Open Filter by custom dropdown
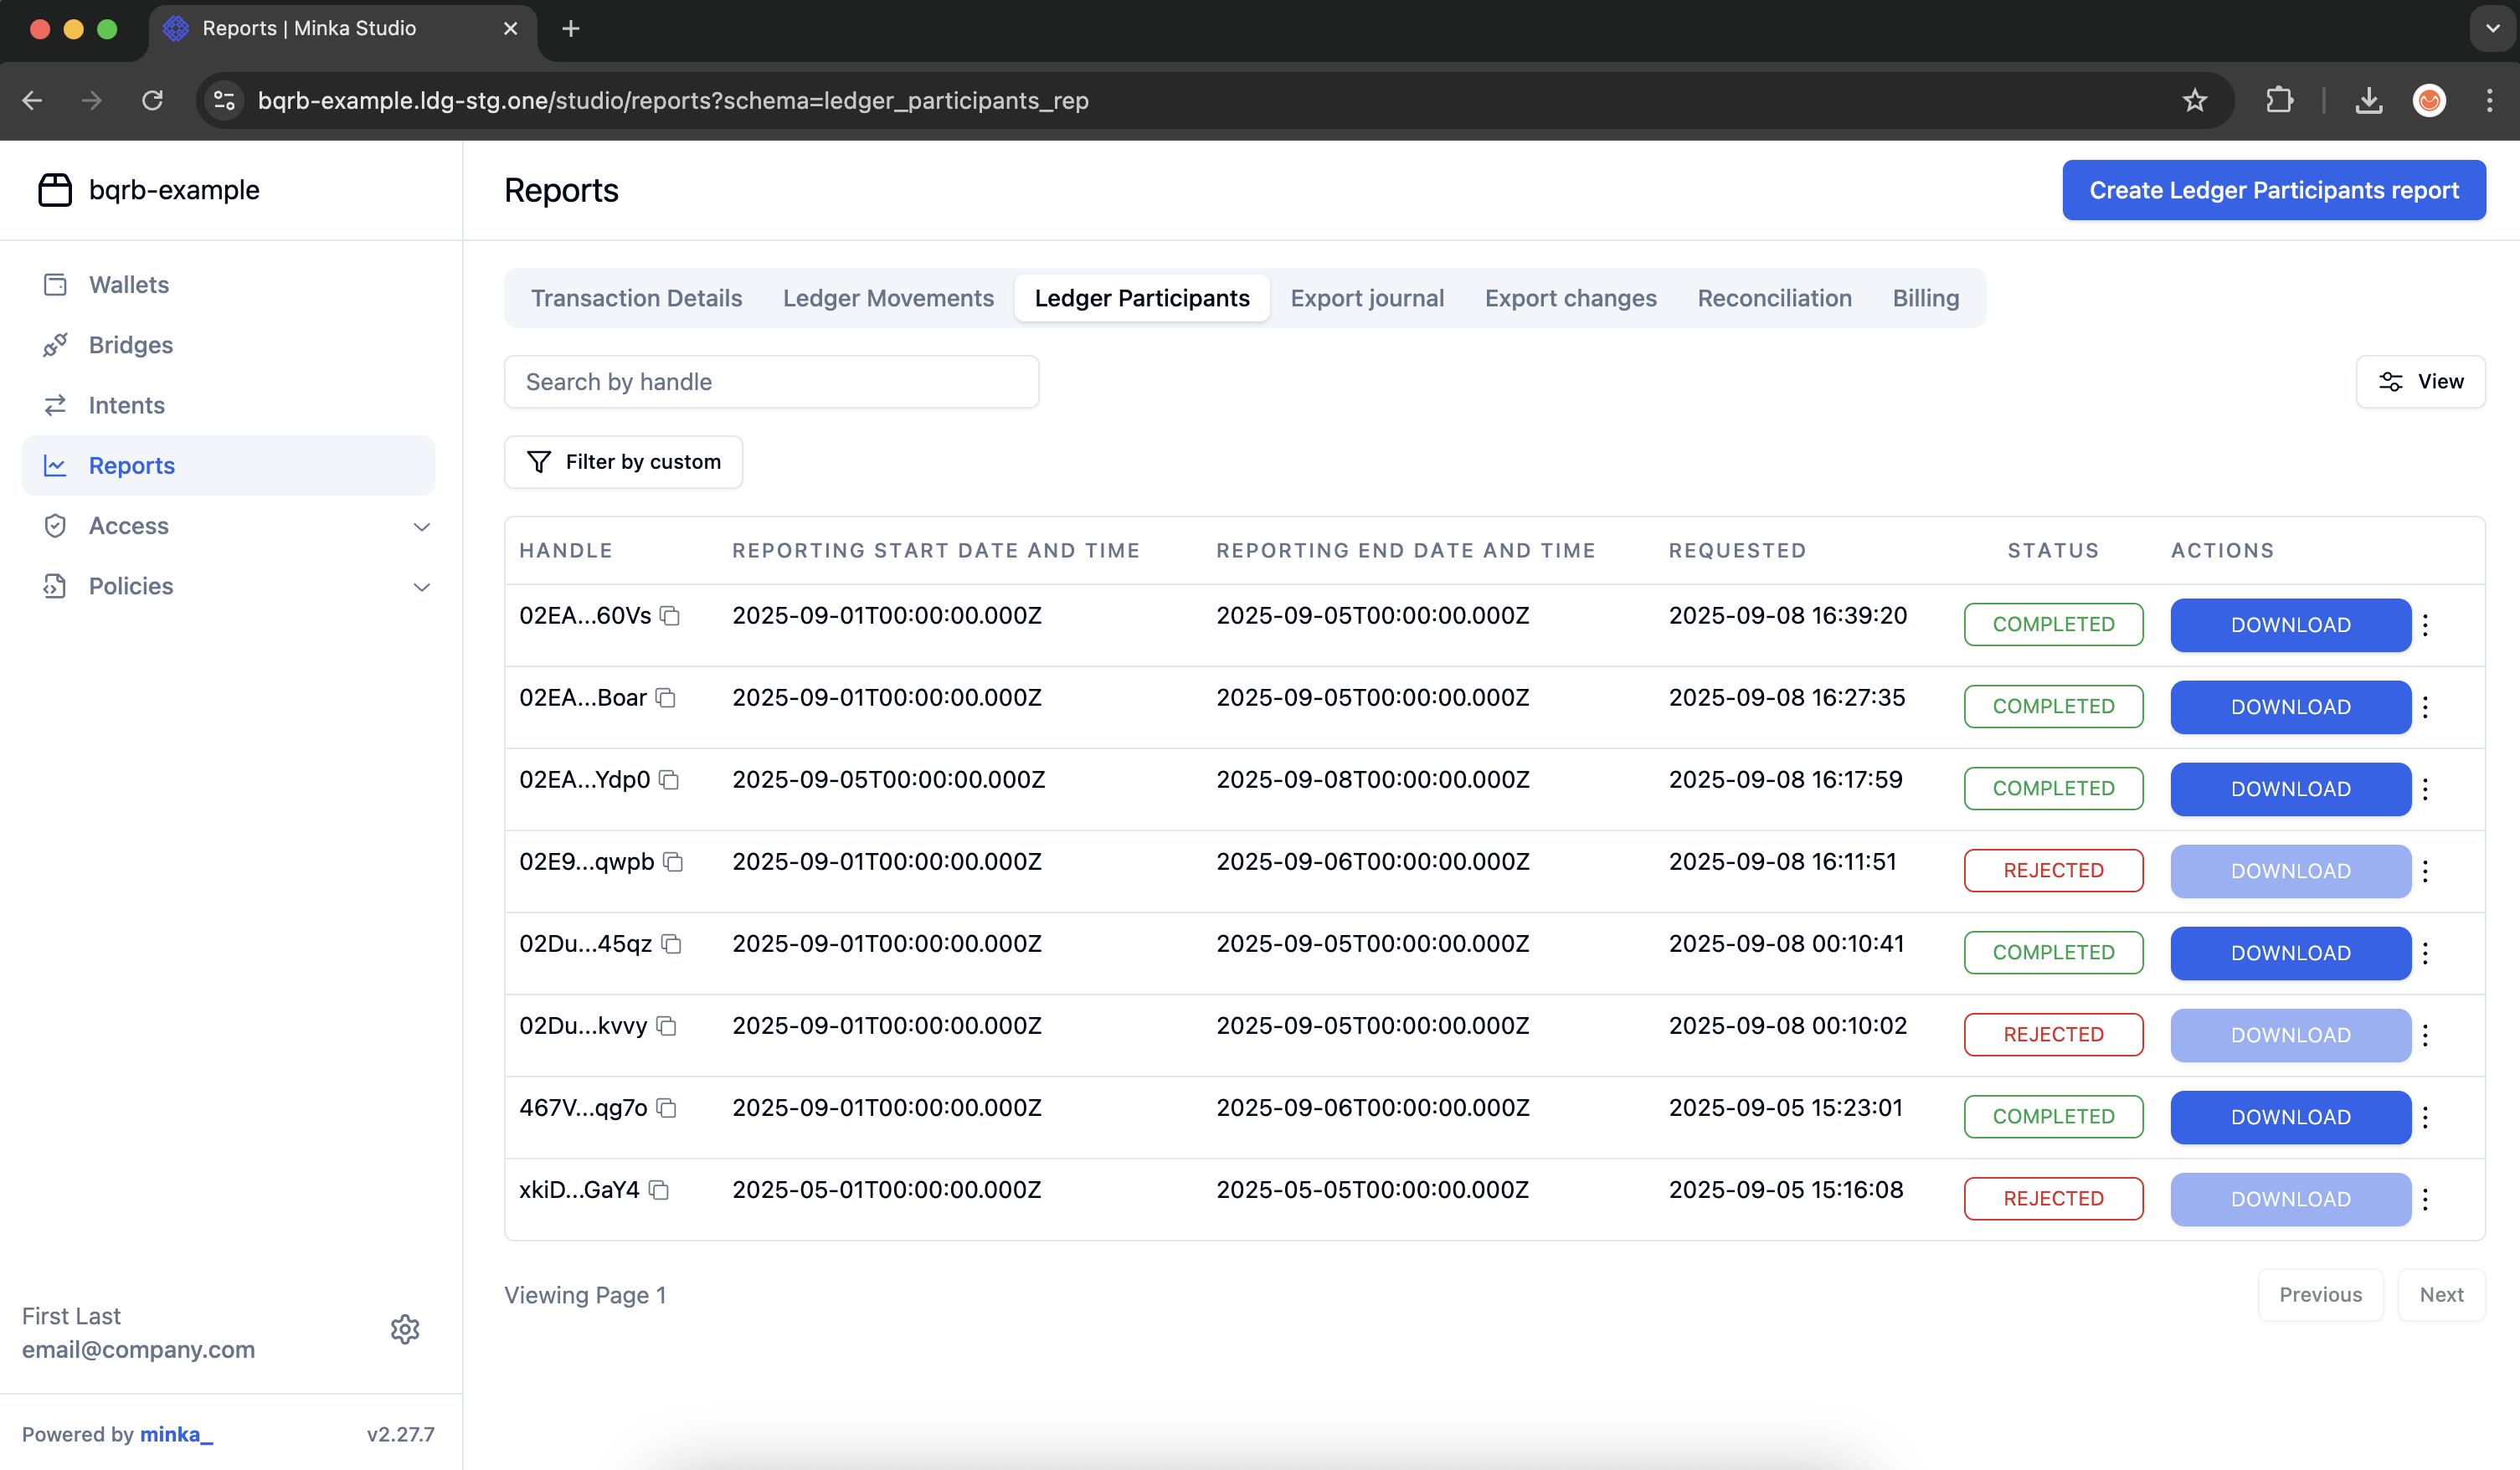Image resolution: width=2520 pixels, height=1470 pixels. tap(623, 462)
